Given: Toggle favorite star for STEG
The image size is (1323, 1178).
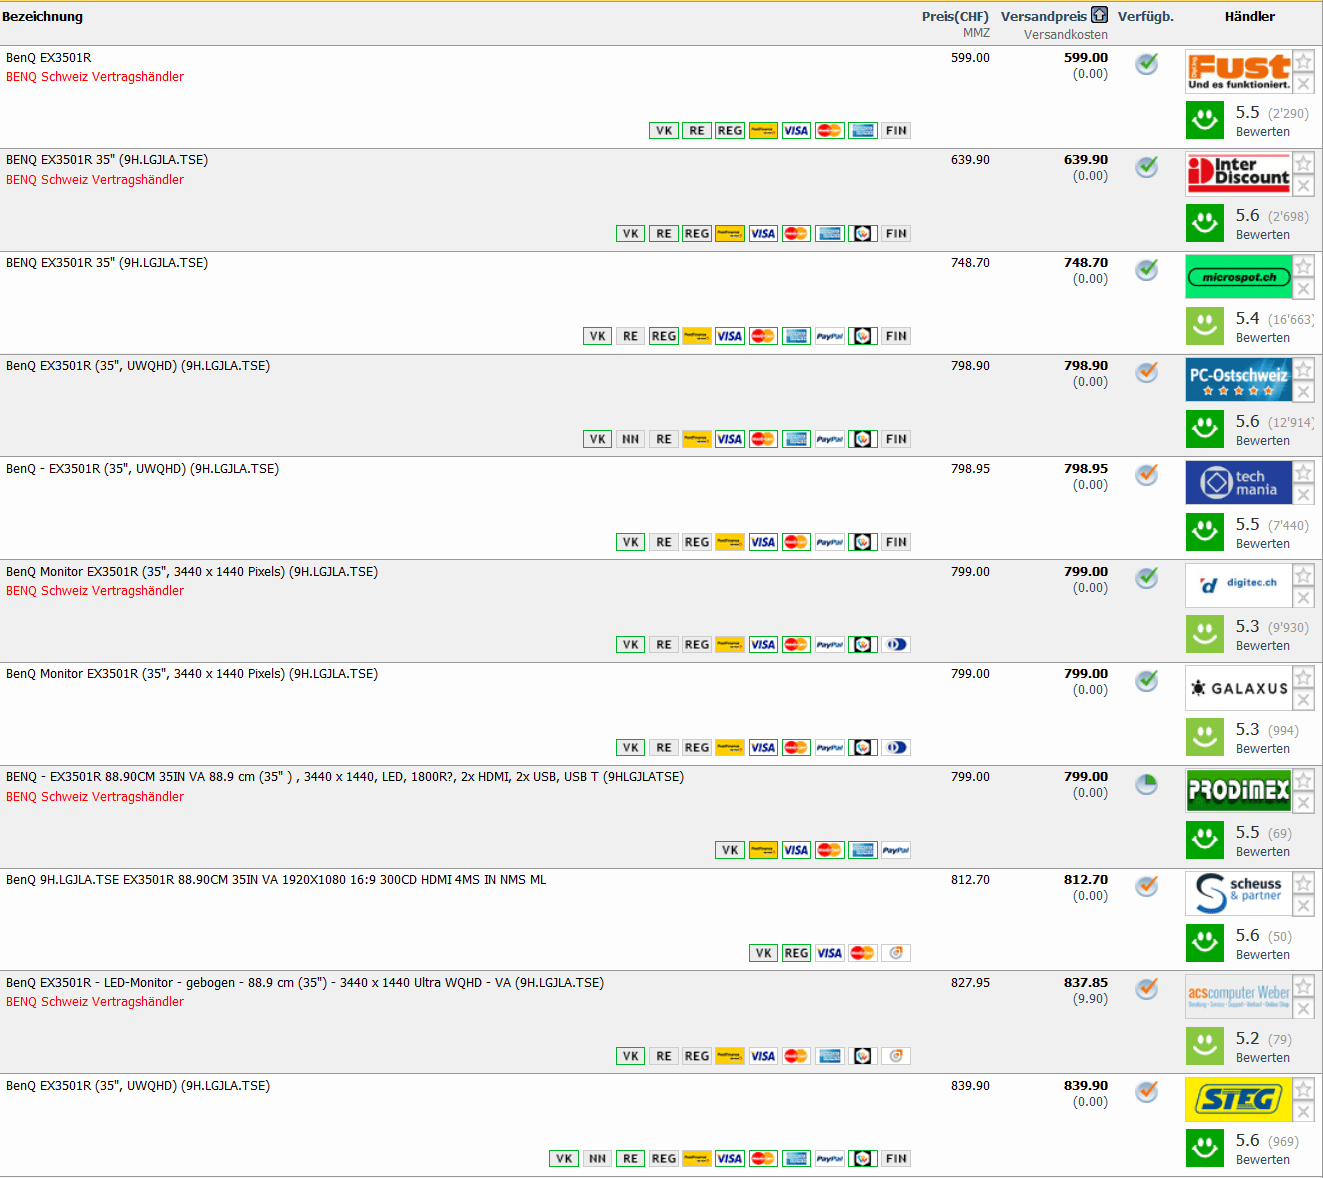Looking at the screenshot, I should coord(1304,1089).
